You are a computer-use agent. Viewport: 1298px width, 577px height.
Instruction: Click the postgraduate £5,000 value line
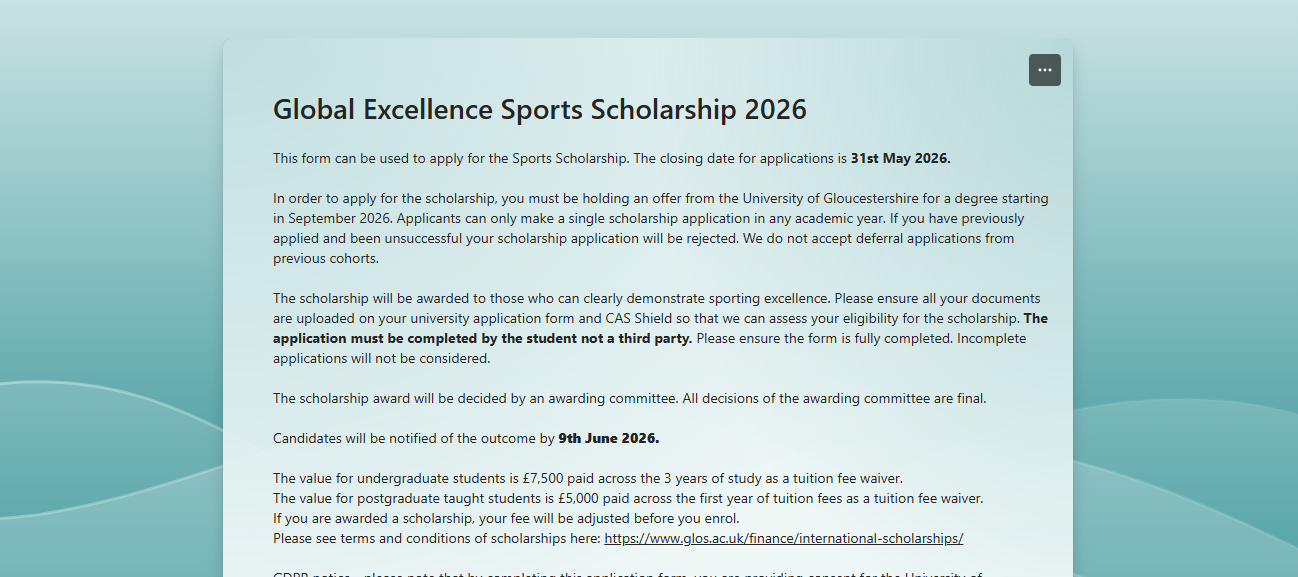(627, 498)
